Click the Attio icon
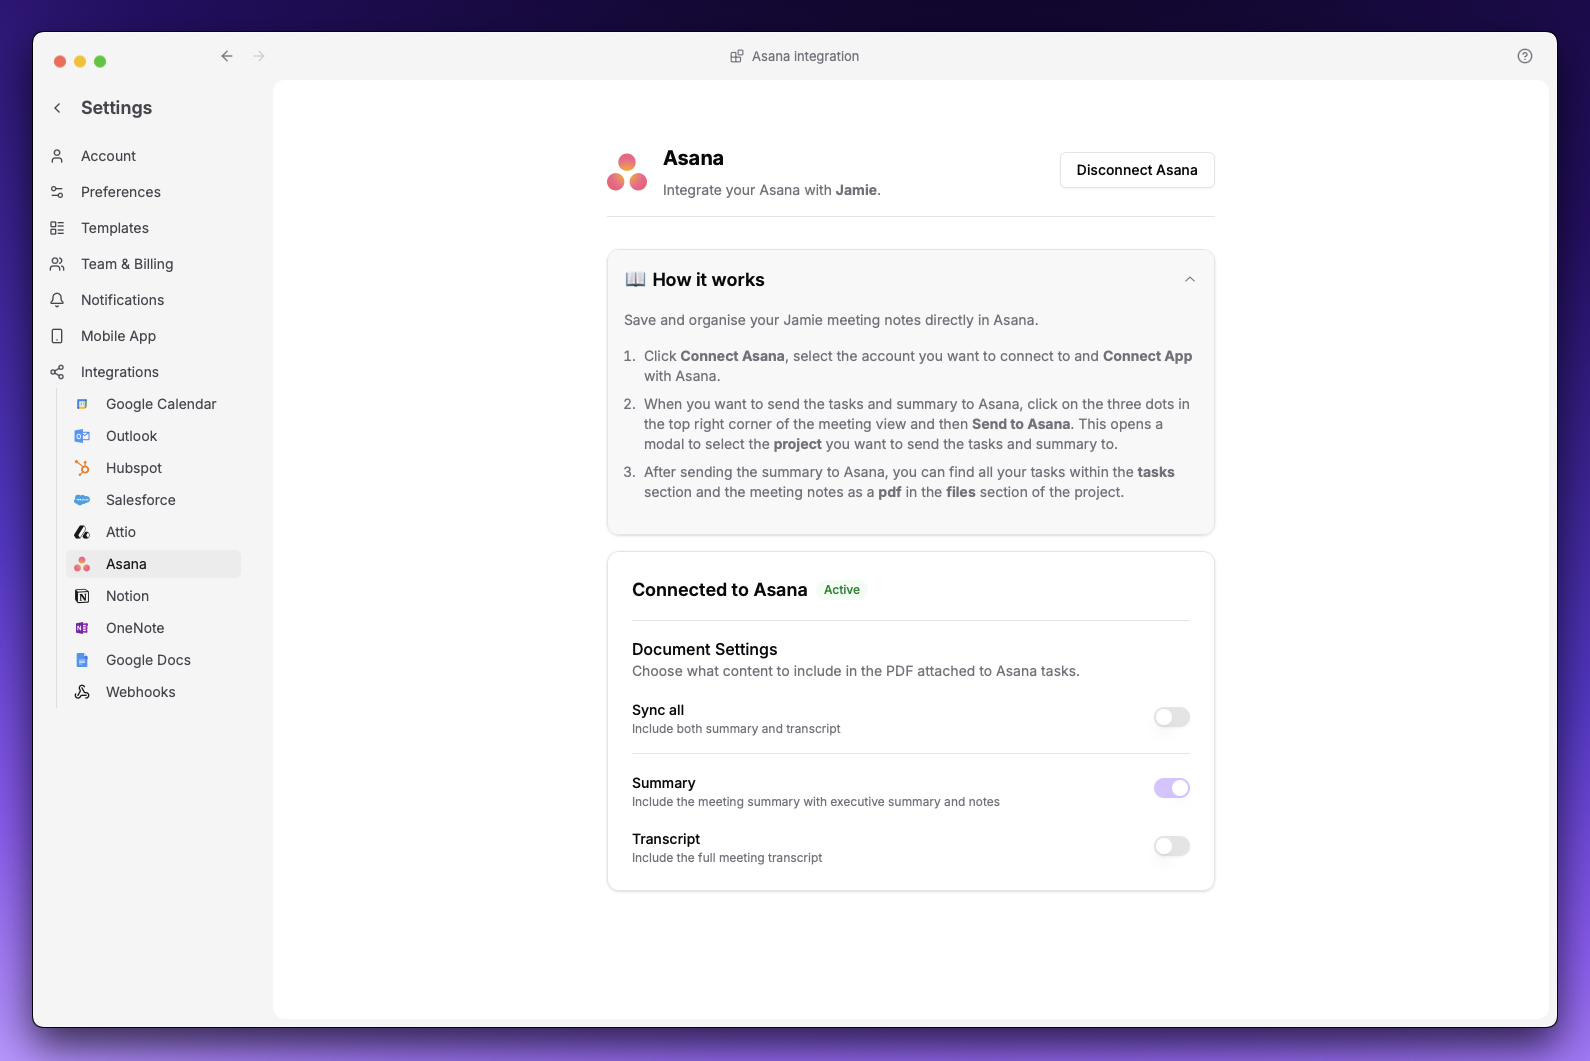 pos(82,532)
